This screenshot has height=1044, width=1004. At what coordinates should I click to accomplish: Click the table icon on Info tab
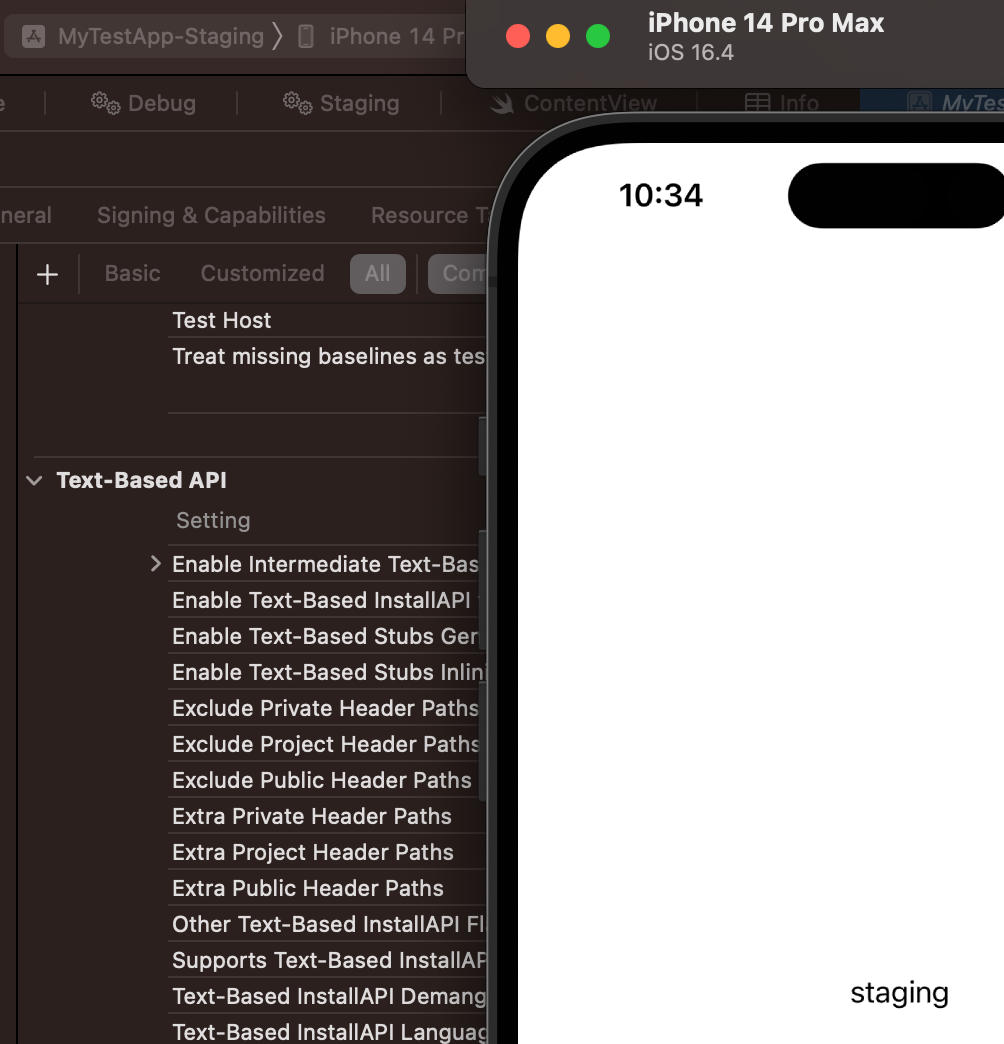pyautogui.click(x=757, y=103)
